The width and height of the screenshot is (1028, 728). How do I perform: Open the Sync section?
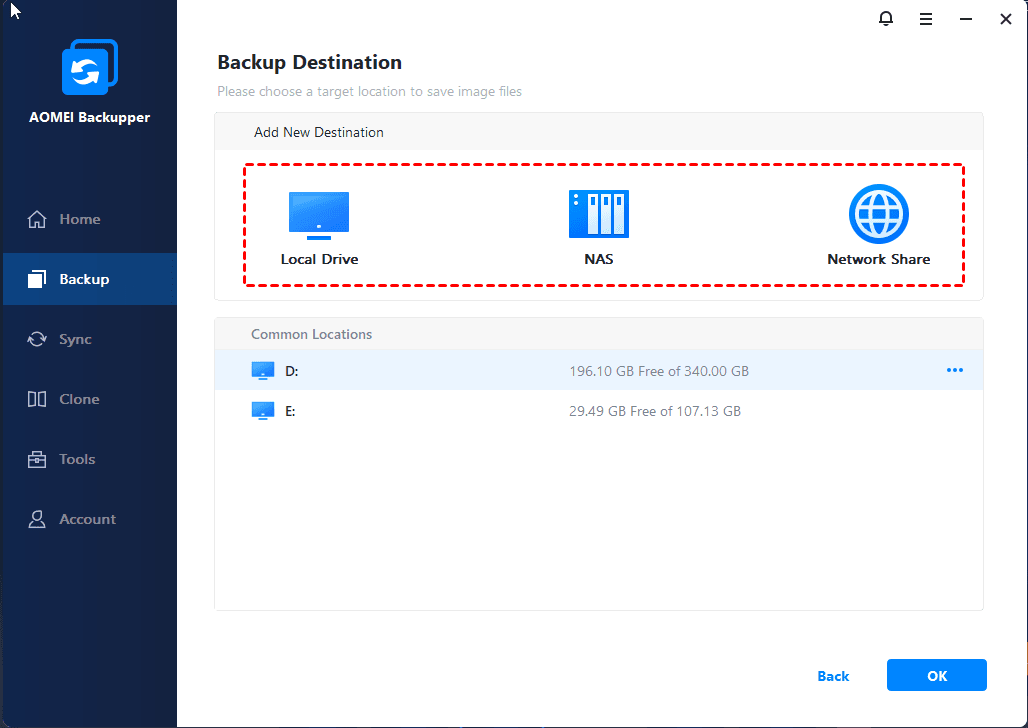(x=75, y=339)
